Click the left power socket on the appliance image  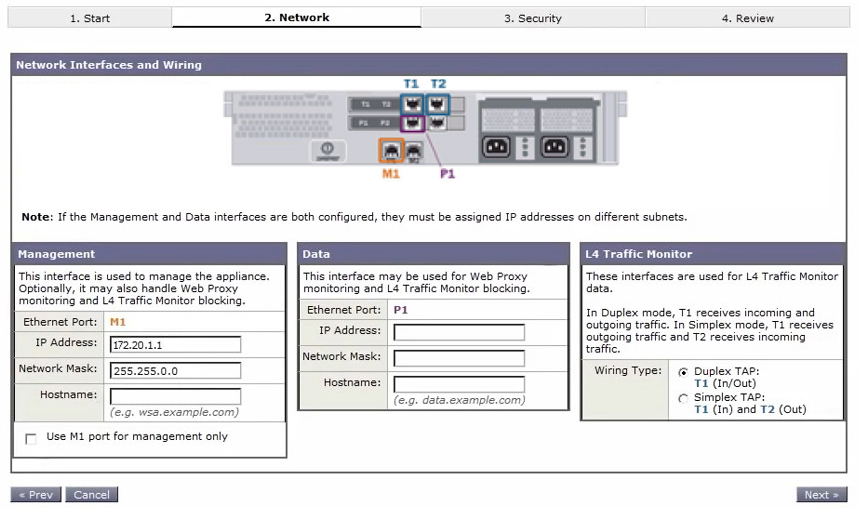pos(497,147)
